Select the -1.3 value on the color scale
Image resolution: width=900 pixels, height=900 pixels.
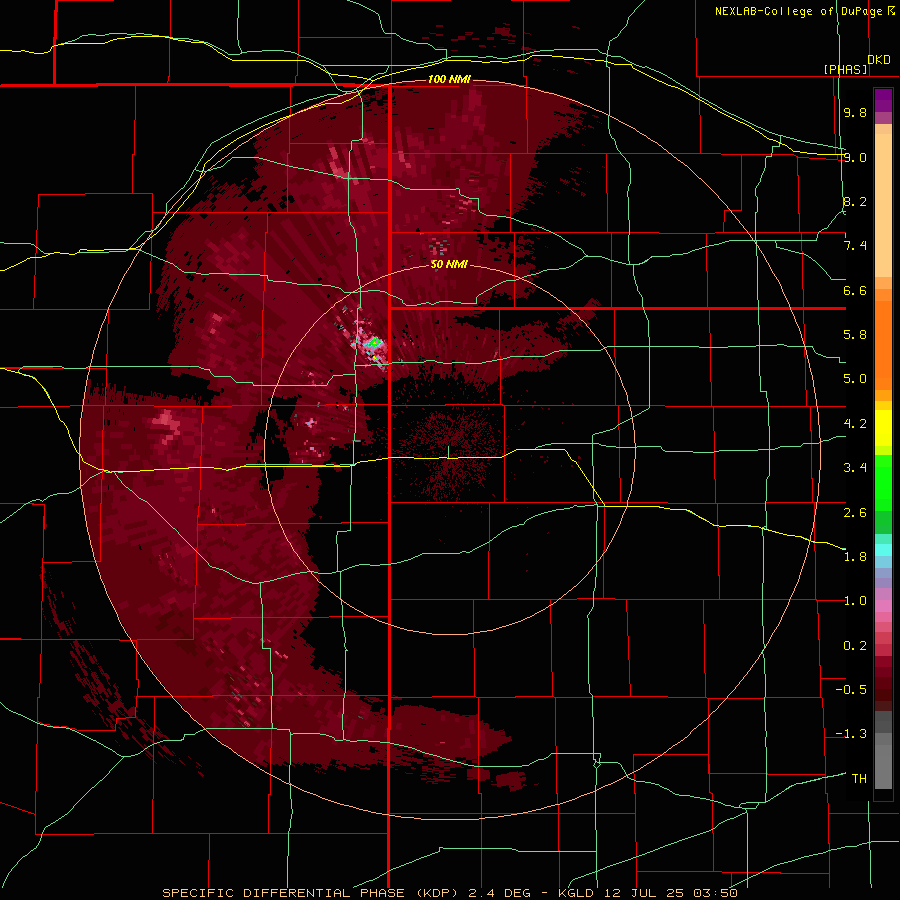tap(851, 734)
